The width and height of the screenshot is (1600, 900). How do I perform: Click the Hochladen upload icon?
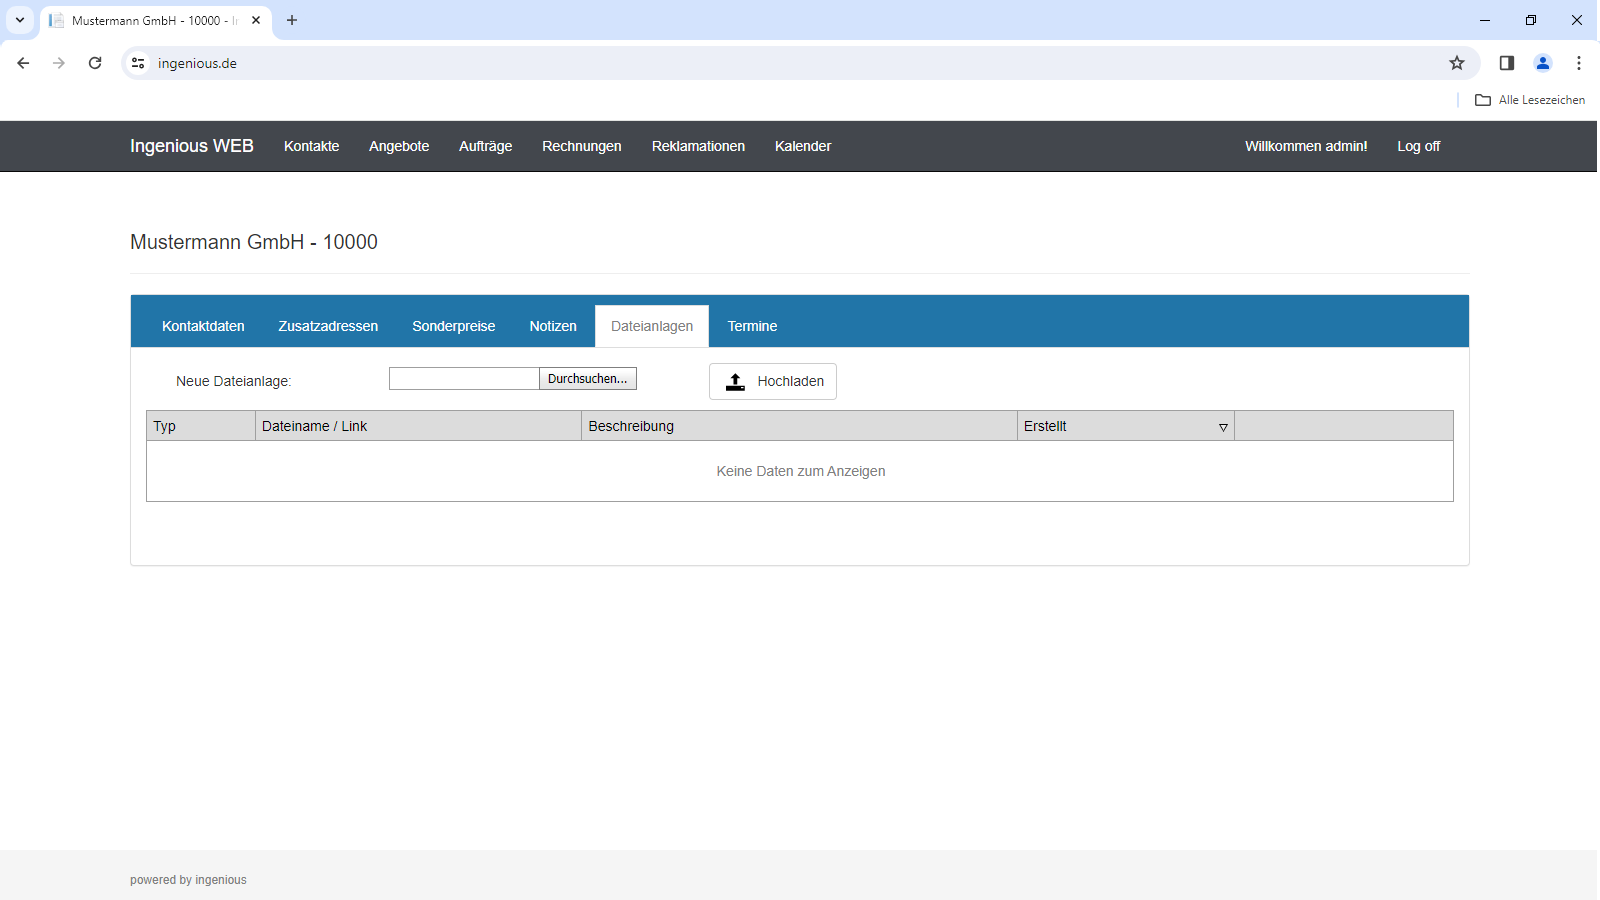click(735, 381)
